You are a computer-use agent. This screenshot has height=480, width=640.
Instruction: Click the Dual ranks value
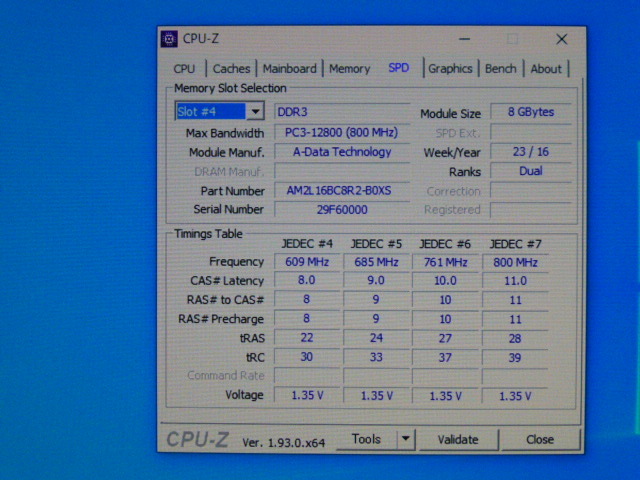(x=531, y=171)
